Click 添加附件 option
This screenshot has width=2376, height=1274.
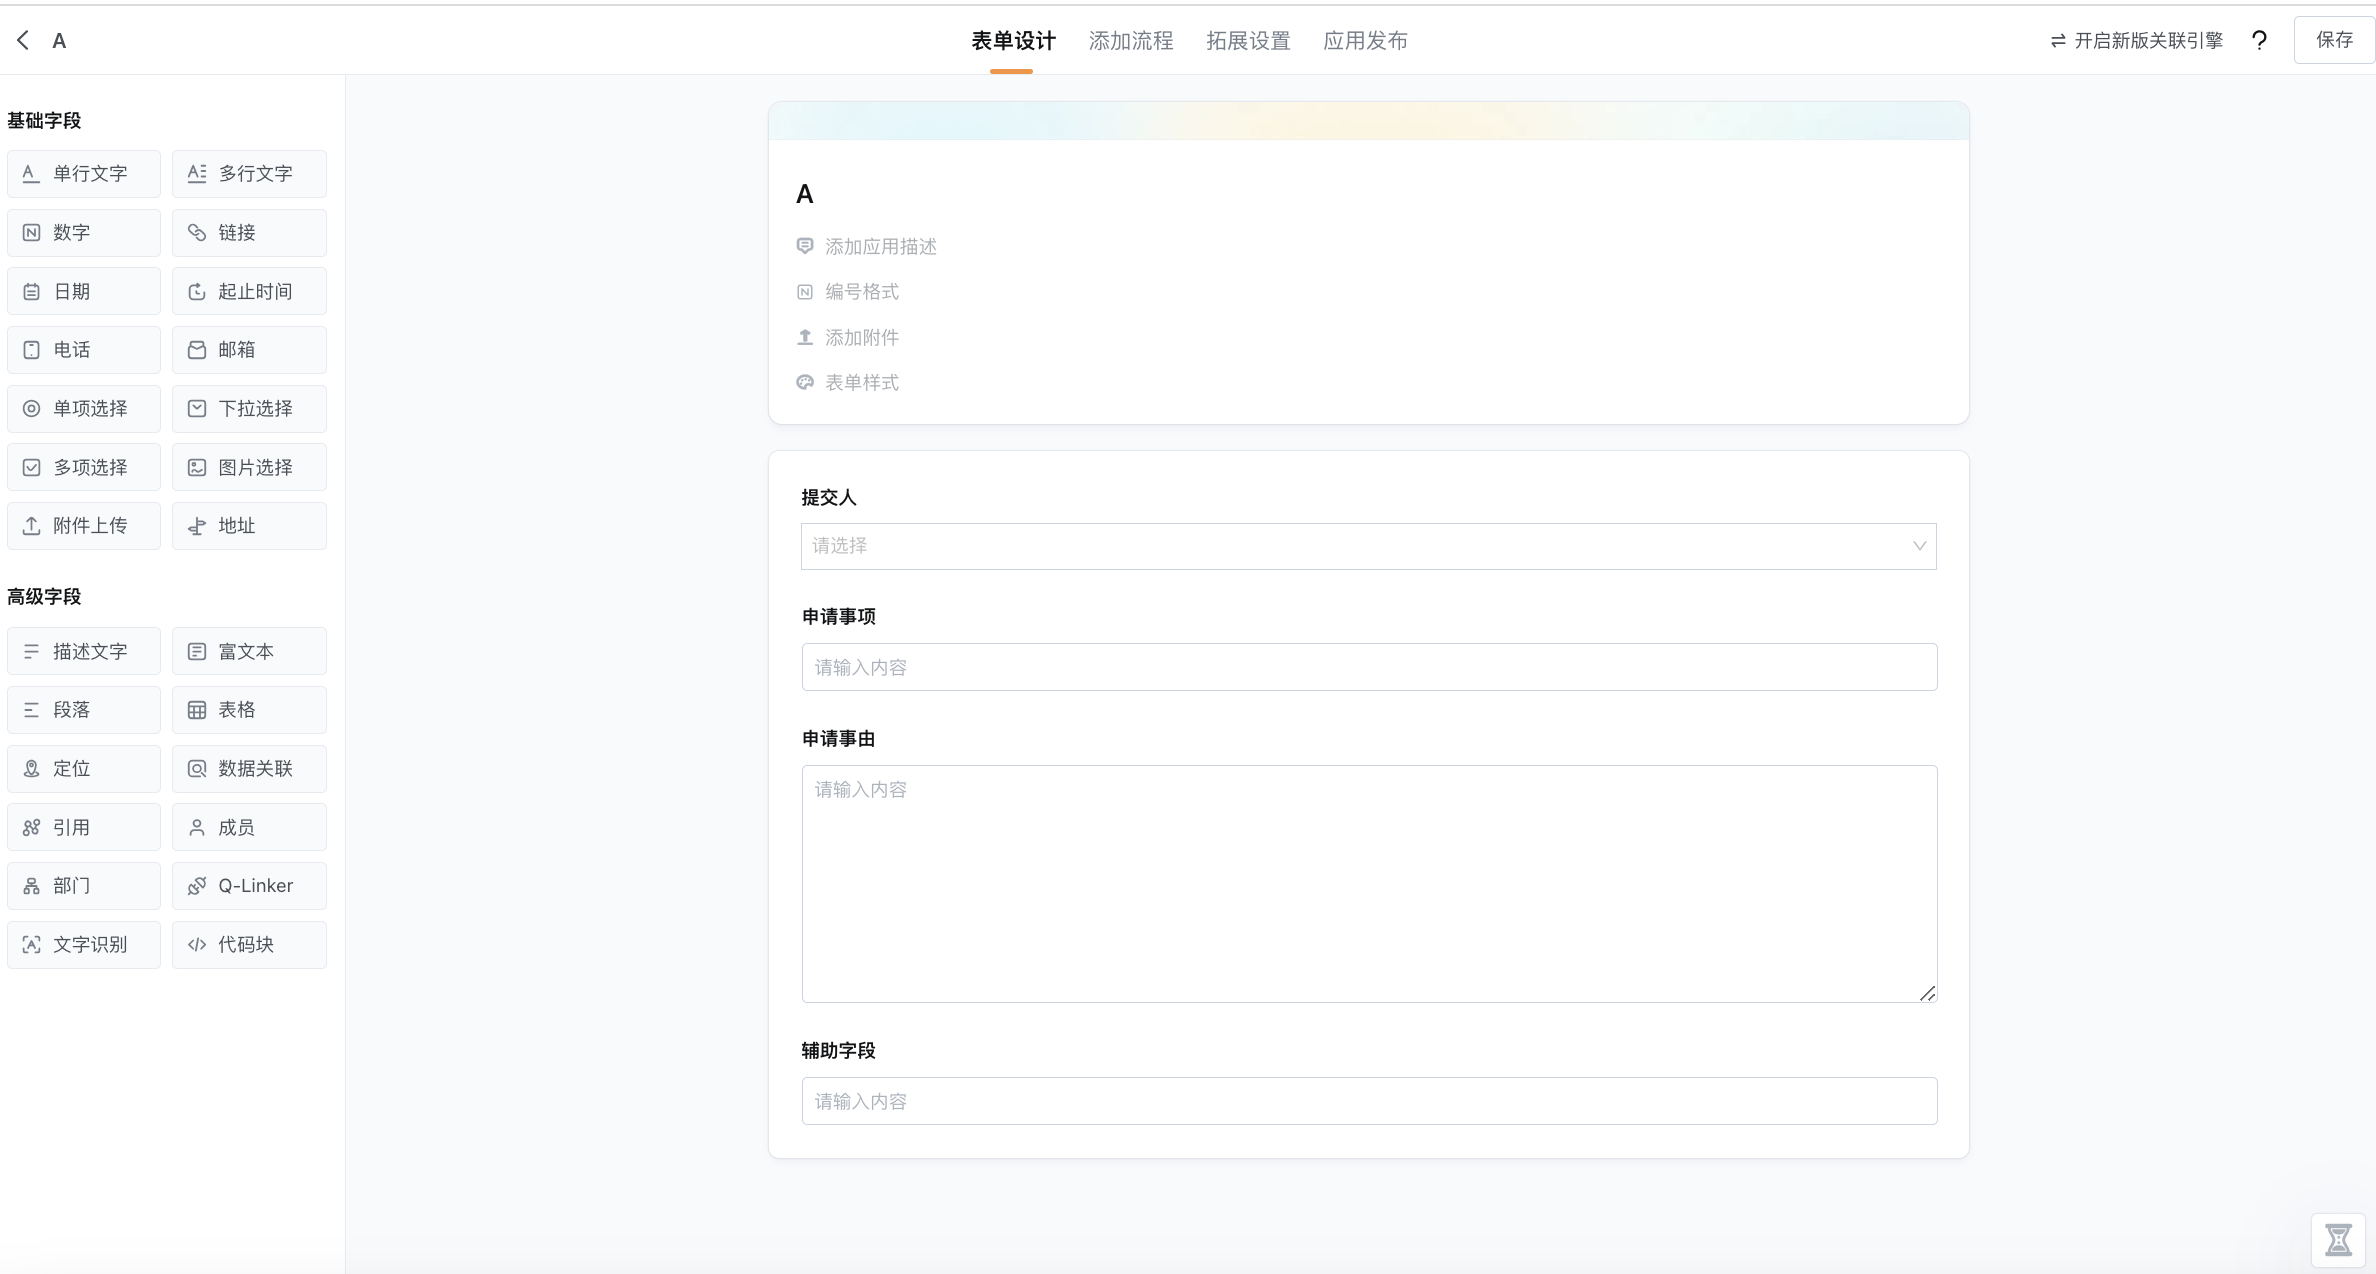(x=847, y=338)
